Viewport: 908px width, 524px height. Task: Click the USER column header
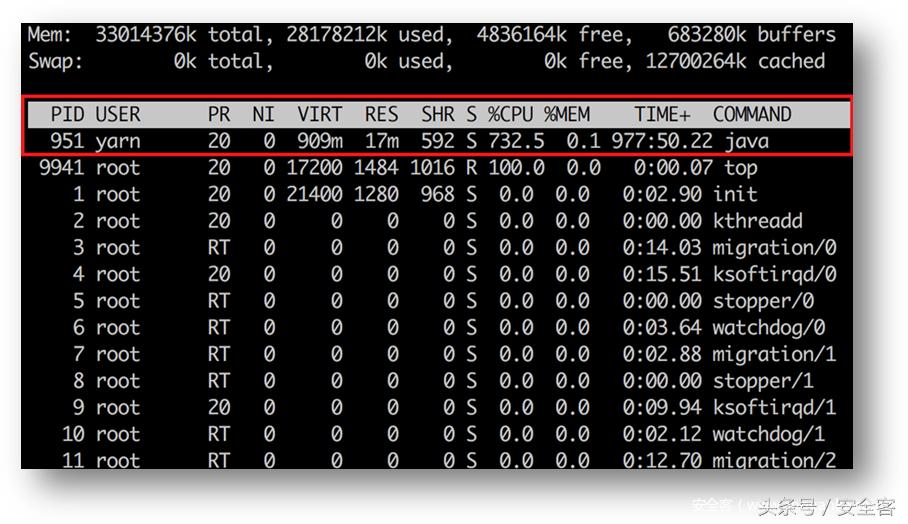[x=118, y=114]
